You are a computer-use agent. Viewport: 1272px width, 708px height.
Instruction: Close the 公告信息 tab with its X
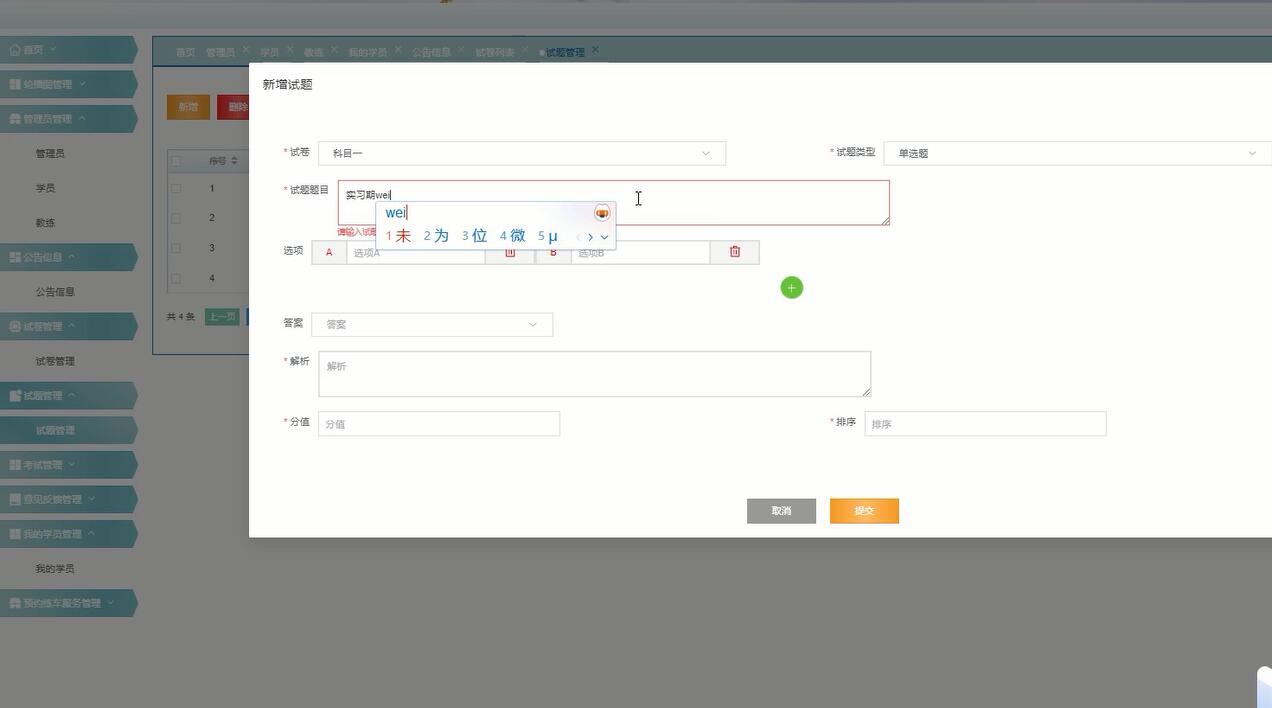click(461, 49)
